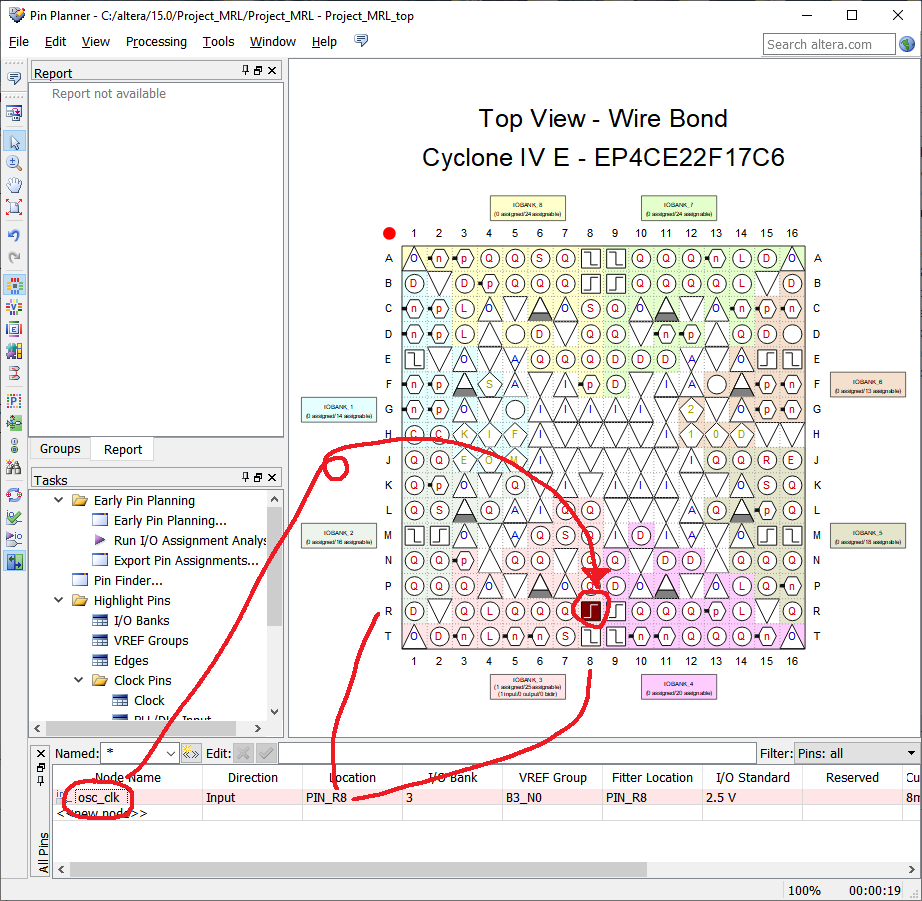Float the Tasks panel window
This screenshot has height=901, width=922.
pos(258,478)
